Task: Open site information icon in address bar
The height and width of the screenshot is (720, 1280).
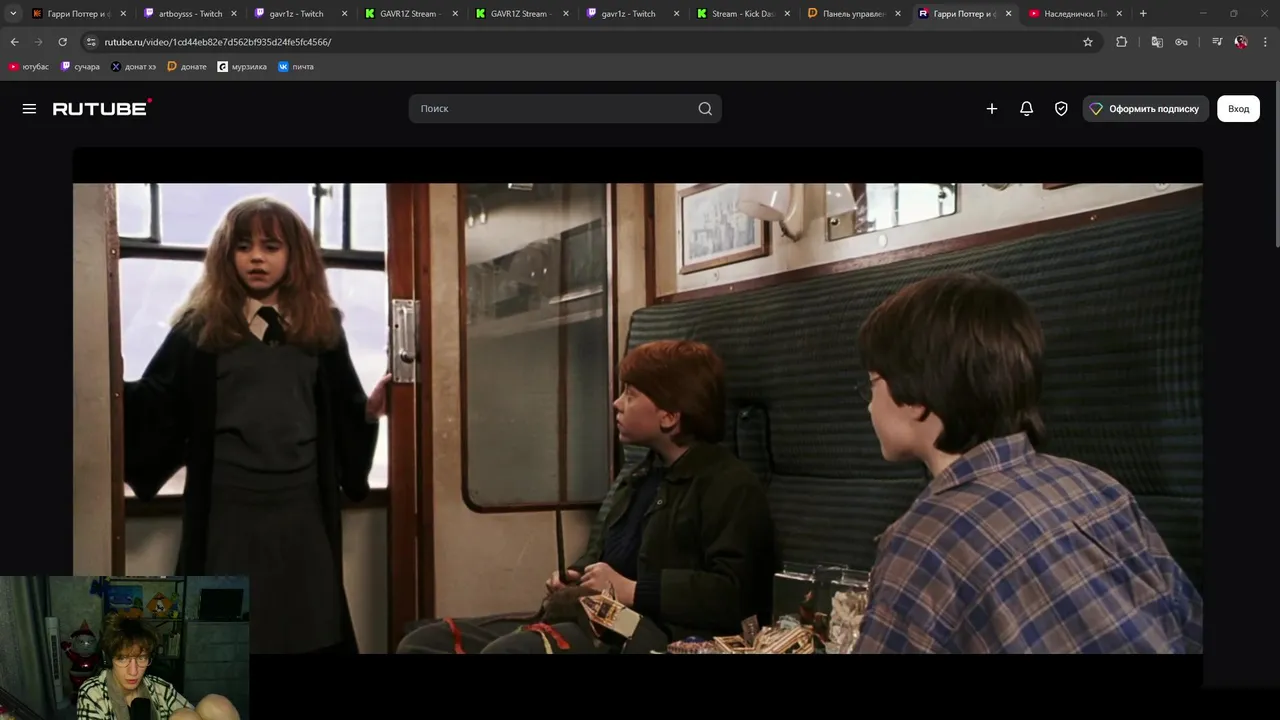Action: 91,42
